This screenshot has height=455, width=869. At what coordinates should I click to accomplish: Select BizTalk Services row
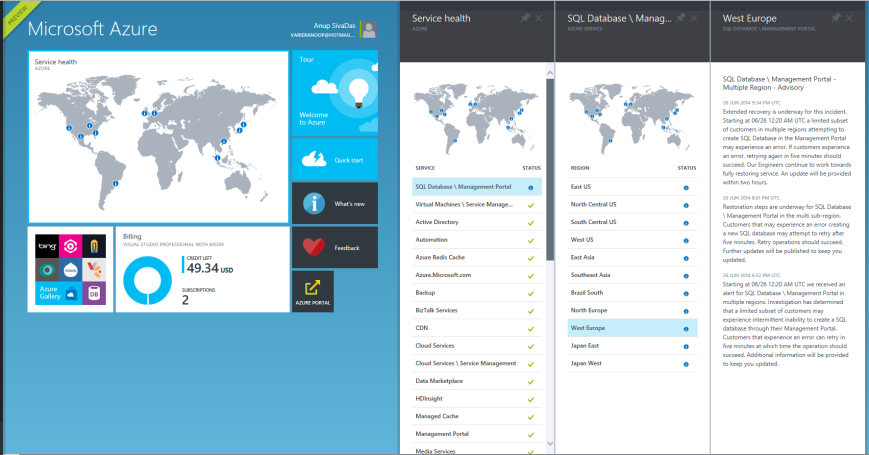coord(477,310)
